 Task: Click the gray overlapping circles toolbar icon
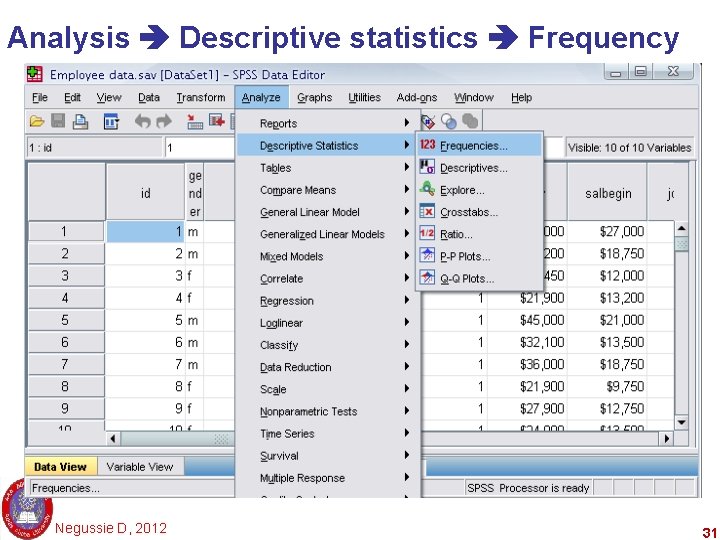click(470, 122)
